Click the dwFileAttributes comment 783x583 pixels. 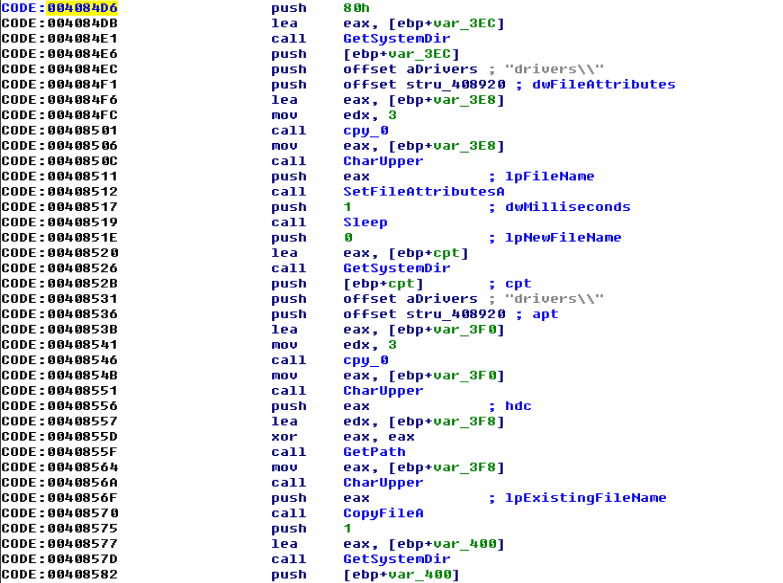click(x=604, y=84)
